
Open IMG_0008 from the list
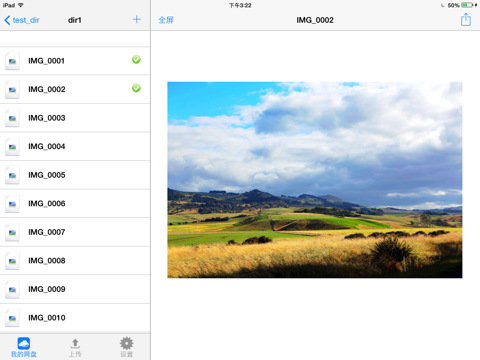tap(75, 261)
